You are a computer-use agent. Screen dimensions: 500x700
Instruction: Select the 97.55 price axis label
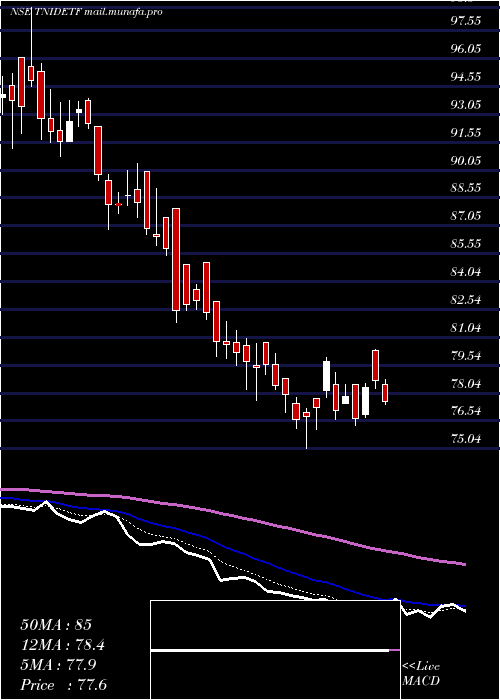466,21
